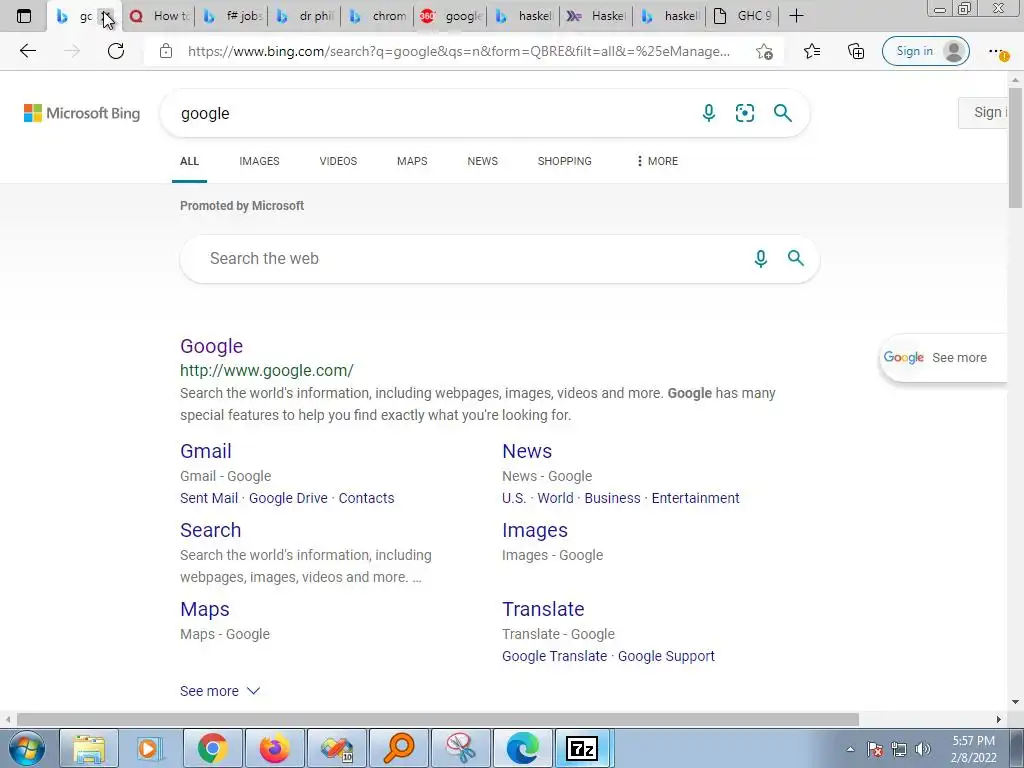Switch to the 'dr phil' browser tab
The width and height of the screenshot is (1024, 768).
pyautogui.click(x=306, y=16)
